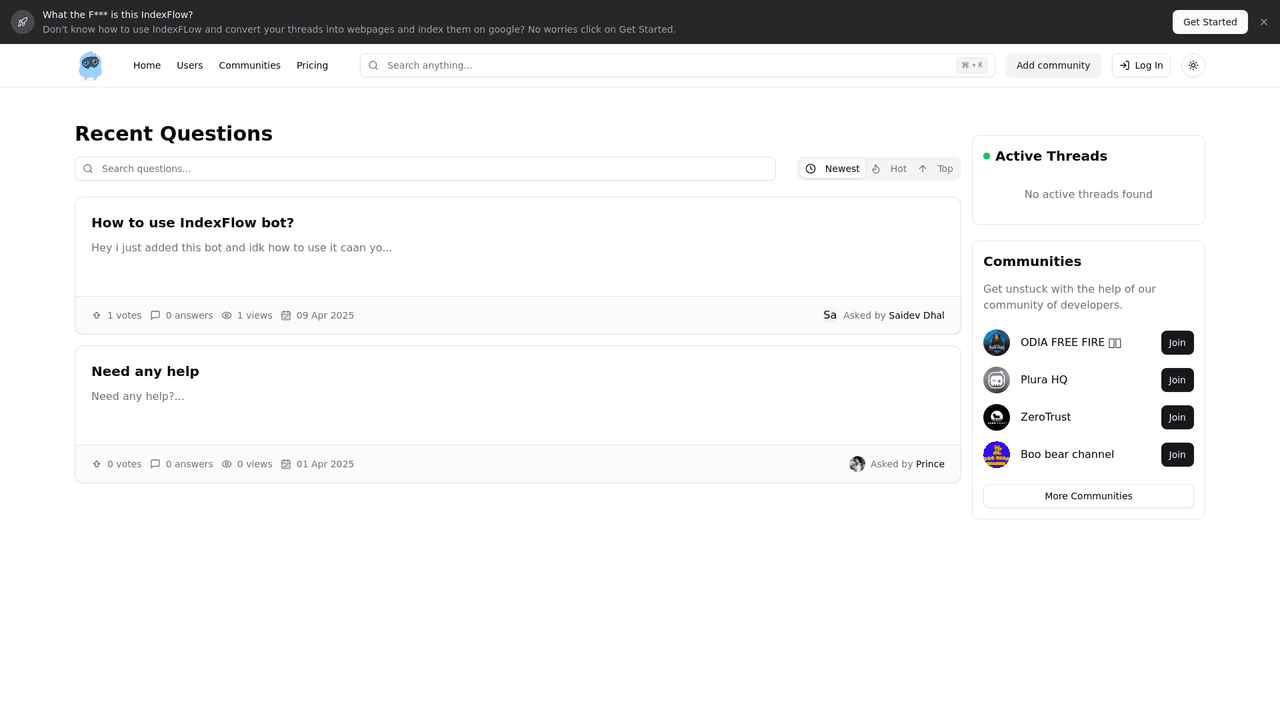The width and height of the screenshot is (1280, 720).
Task: Navigate to the Pricing page
Action: point(312,65)
